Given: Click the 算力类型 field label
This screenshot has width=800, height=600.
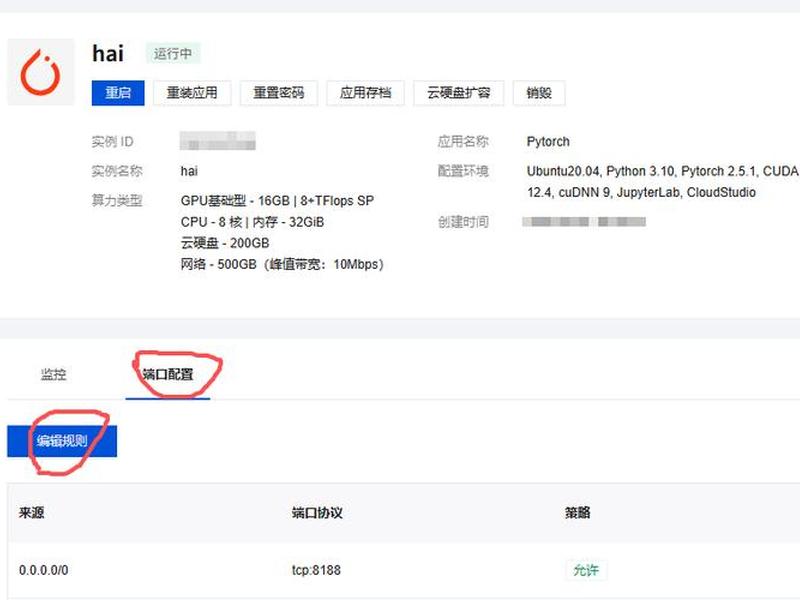Looking at the screenshot, I should tap(117, 201).
